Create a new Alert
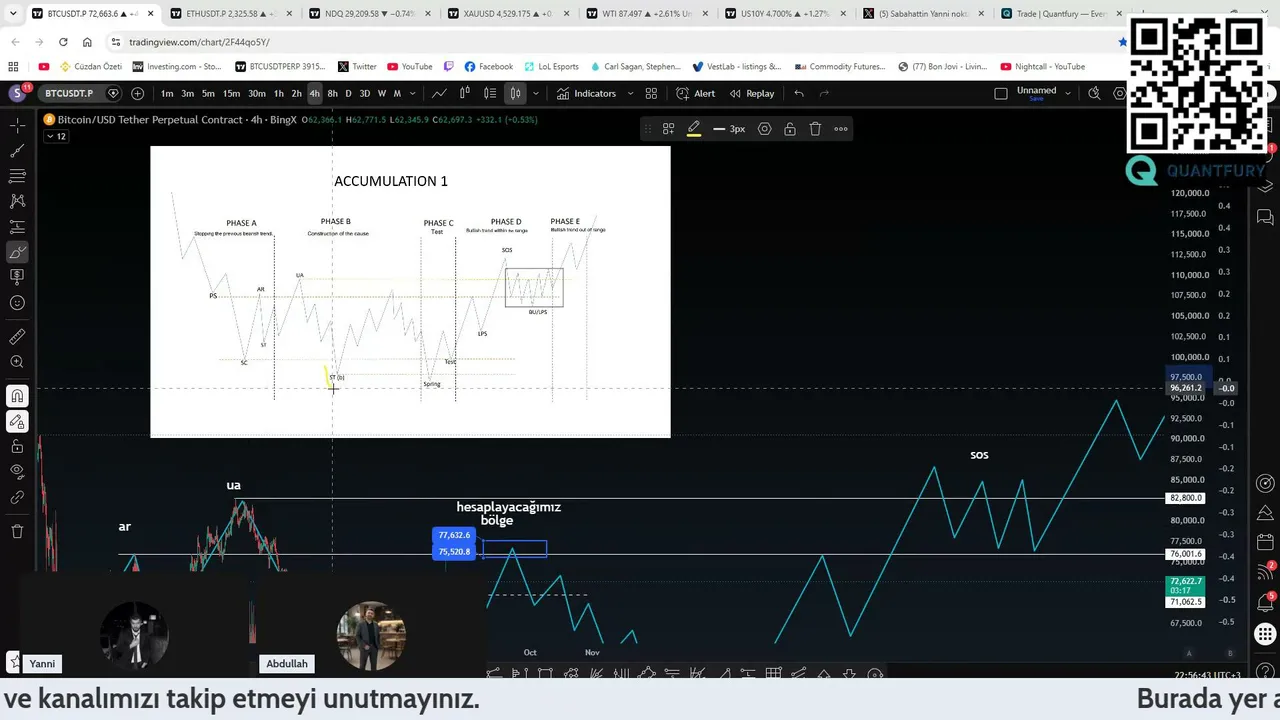 point(695,93)
